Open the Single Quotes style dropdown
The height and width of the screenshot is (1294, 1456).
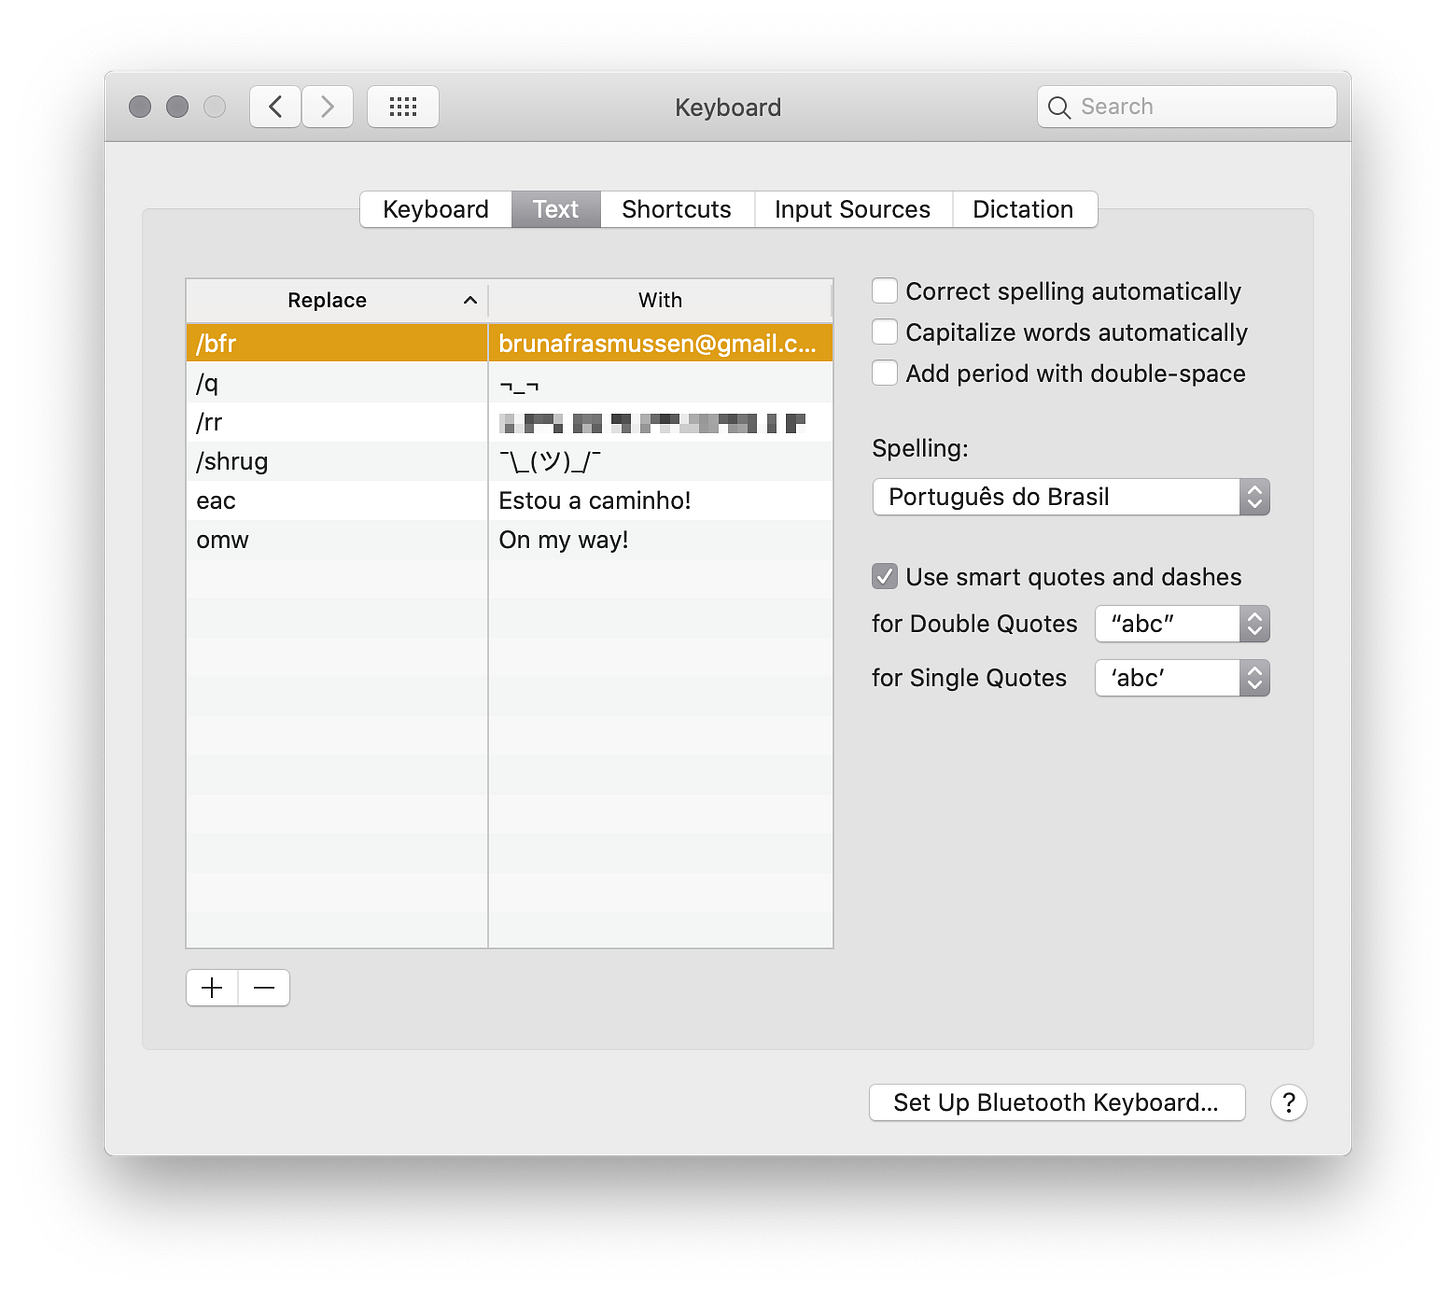tap(1182, 678)
